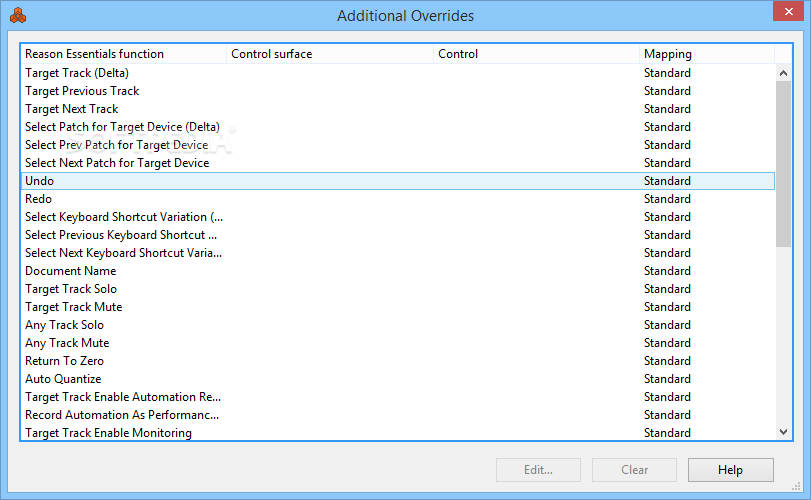Choose Document Name in the list

pos(398,271)
